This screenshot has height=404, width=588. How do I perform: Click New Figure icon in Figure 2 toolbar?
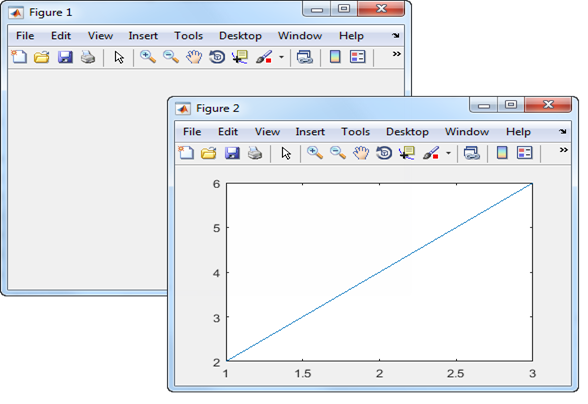click(x=186, y=153)
